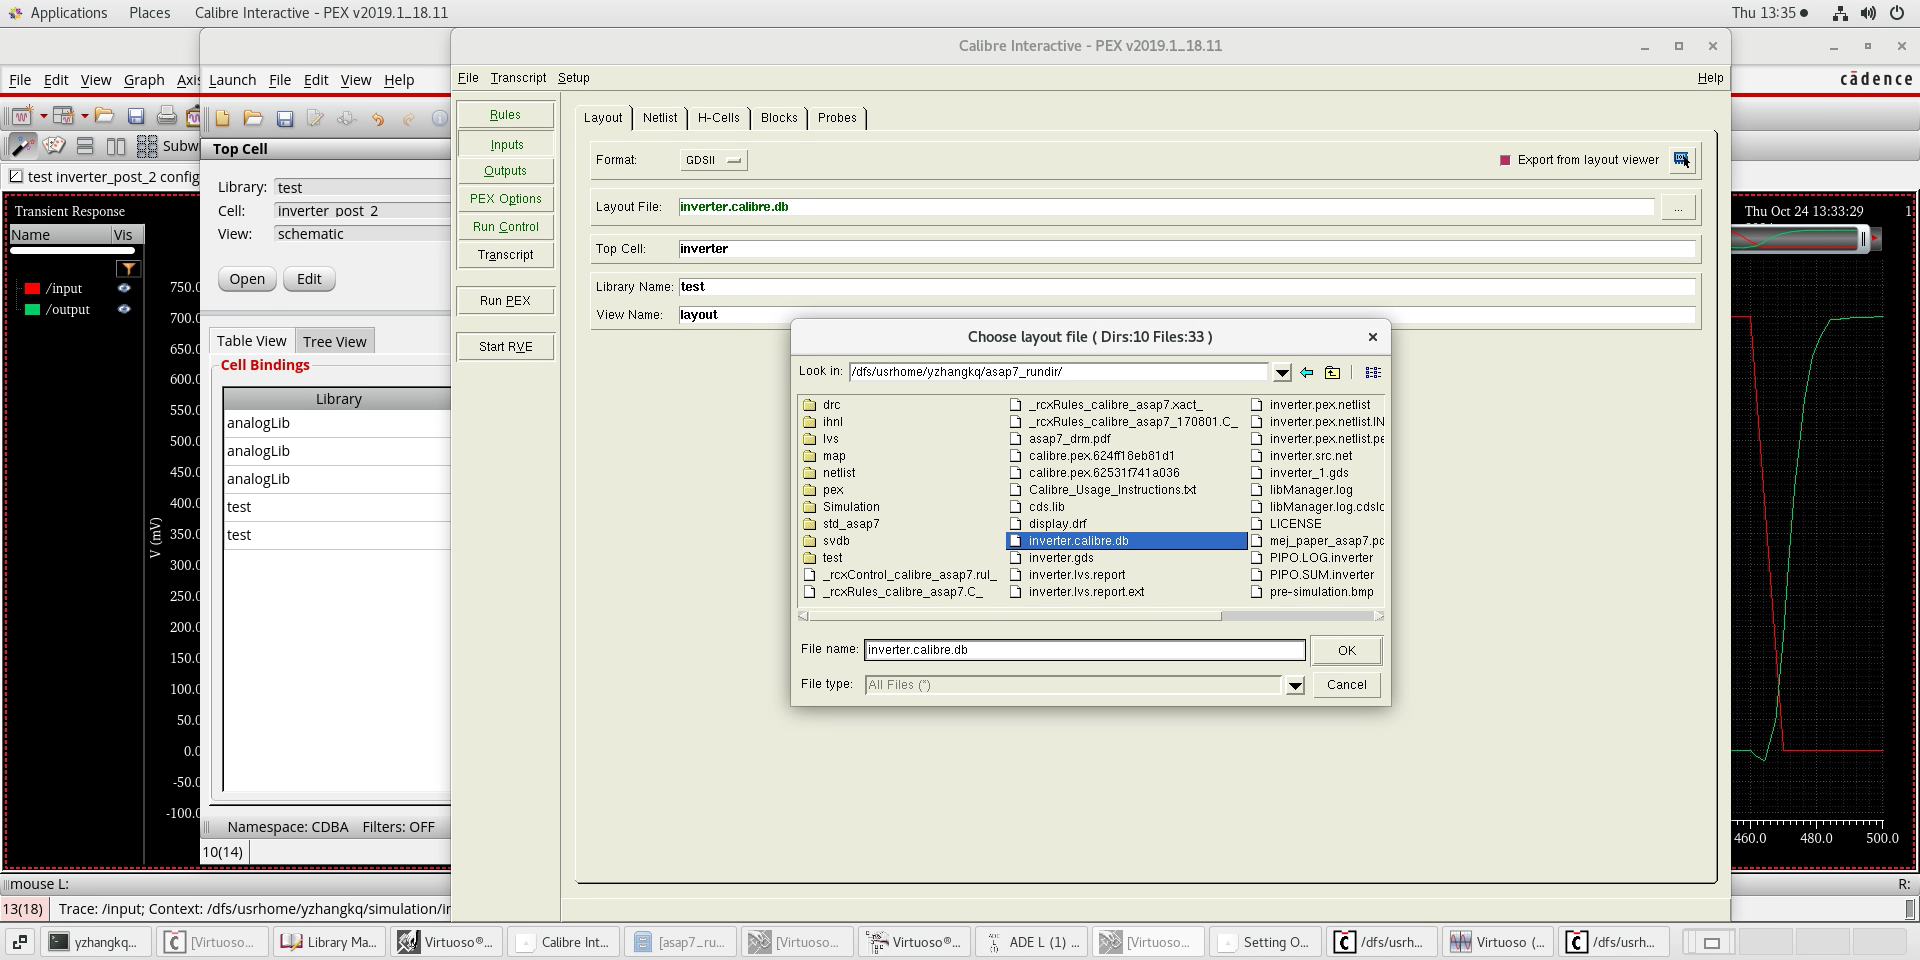Viewport: 1920px width, 960px height.
Task: Click layout viewer icon beside Export checkbox
Action: (1681, 160)
